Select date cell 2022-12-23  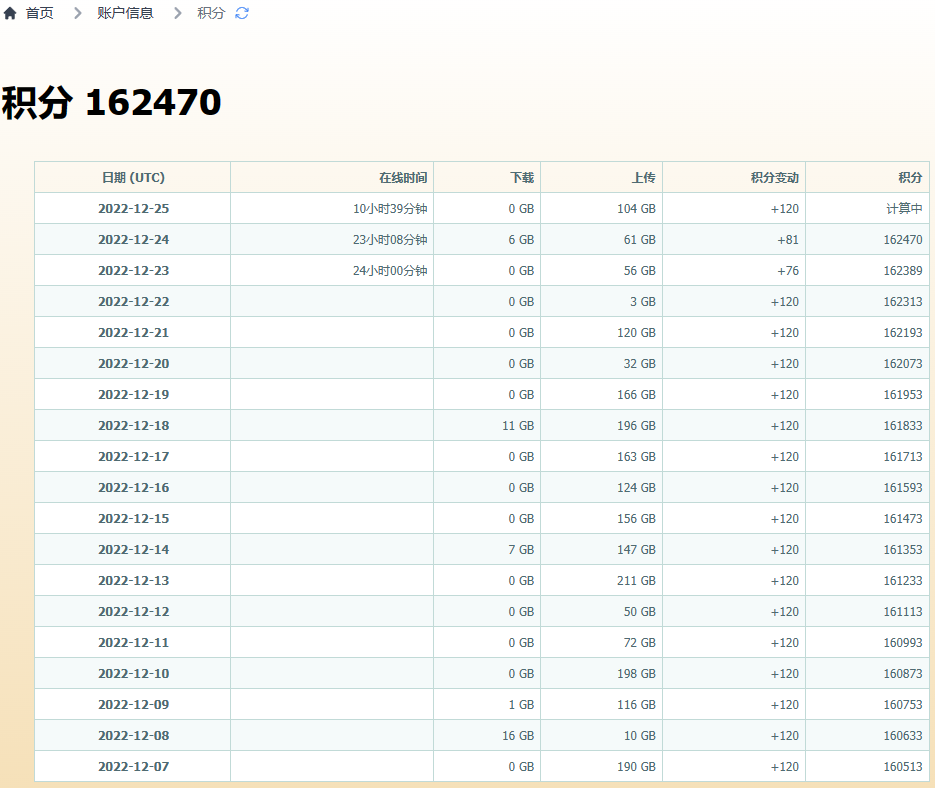click(x=134, y=271)
